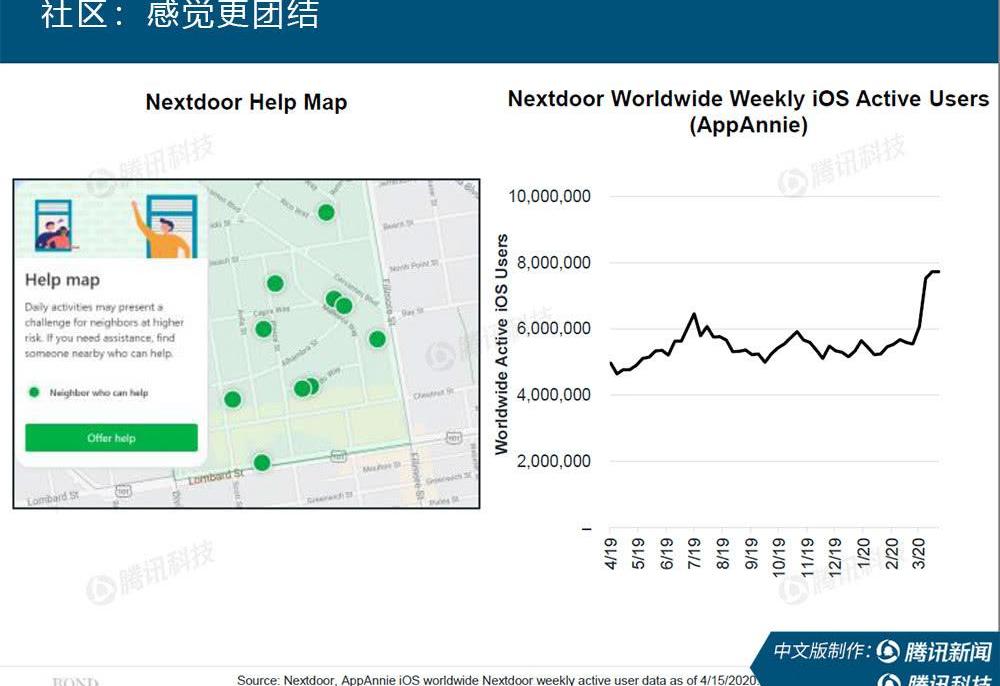Image resolution: width=1000 pixels, height=686 pixels.
Task: Click the '7/19' x-axis label
Action: pos(694,553)
